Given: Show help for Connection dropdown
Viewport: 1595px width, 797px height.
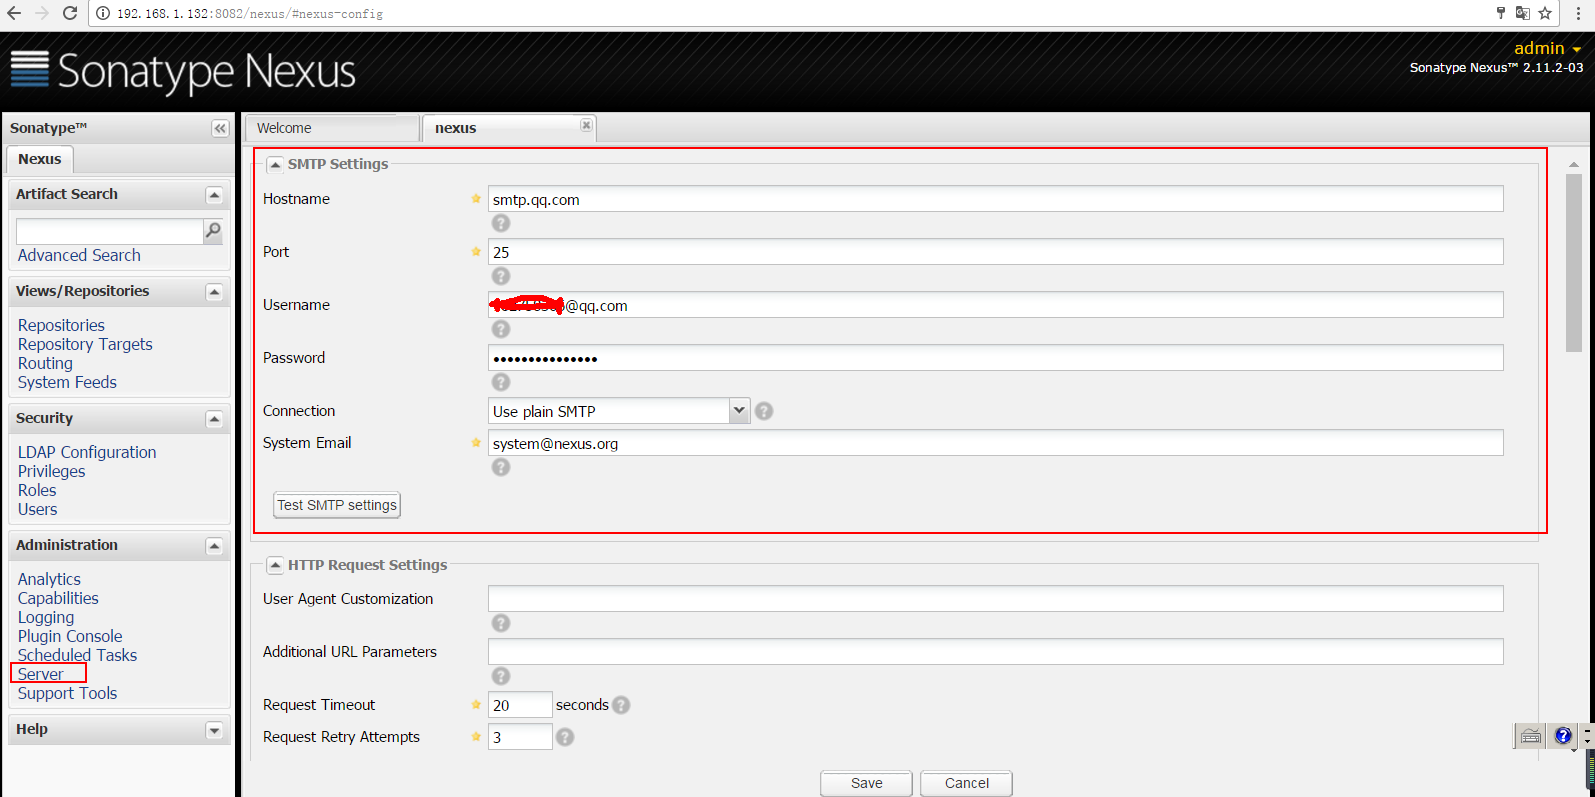Looking at the screenshot, I should [x=764, y=411].
